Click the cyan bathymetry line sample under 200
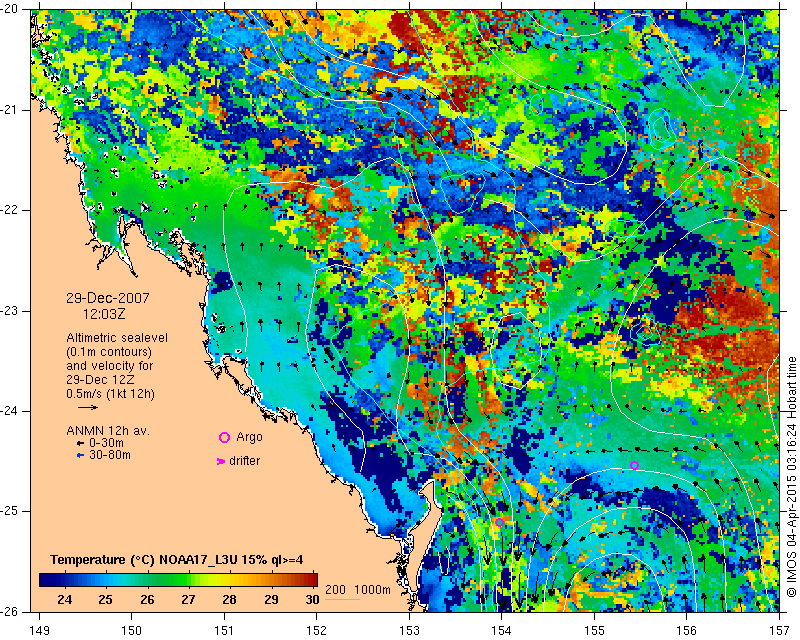The width and height of the screenshot is (800, 640). pyautogui.click(x=342, y=599)
